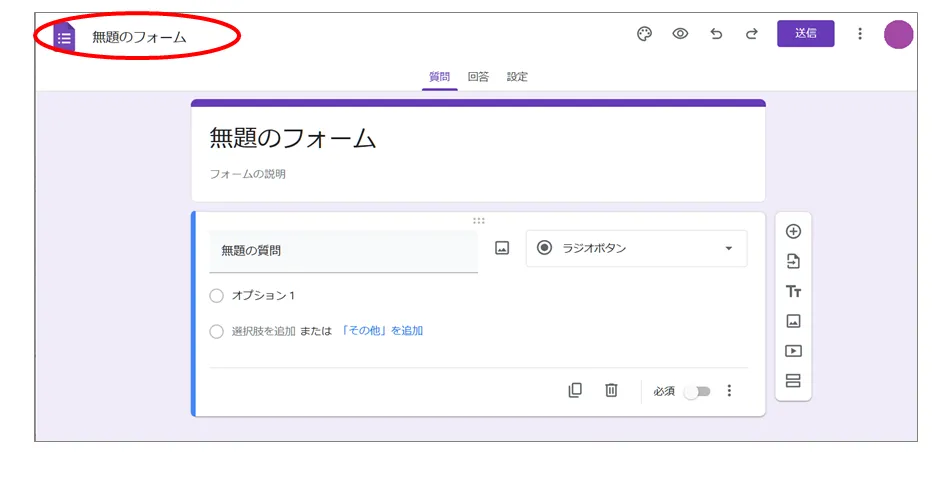Click the preview eye icon
The width and height of the screenshot is (940, 477).
point(680,34)
